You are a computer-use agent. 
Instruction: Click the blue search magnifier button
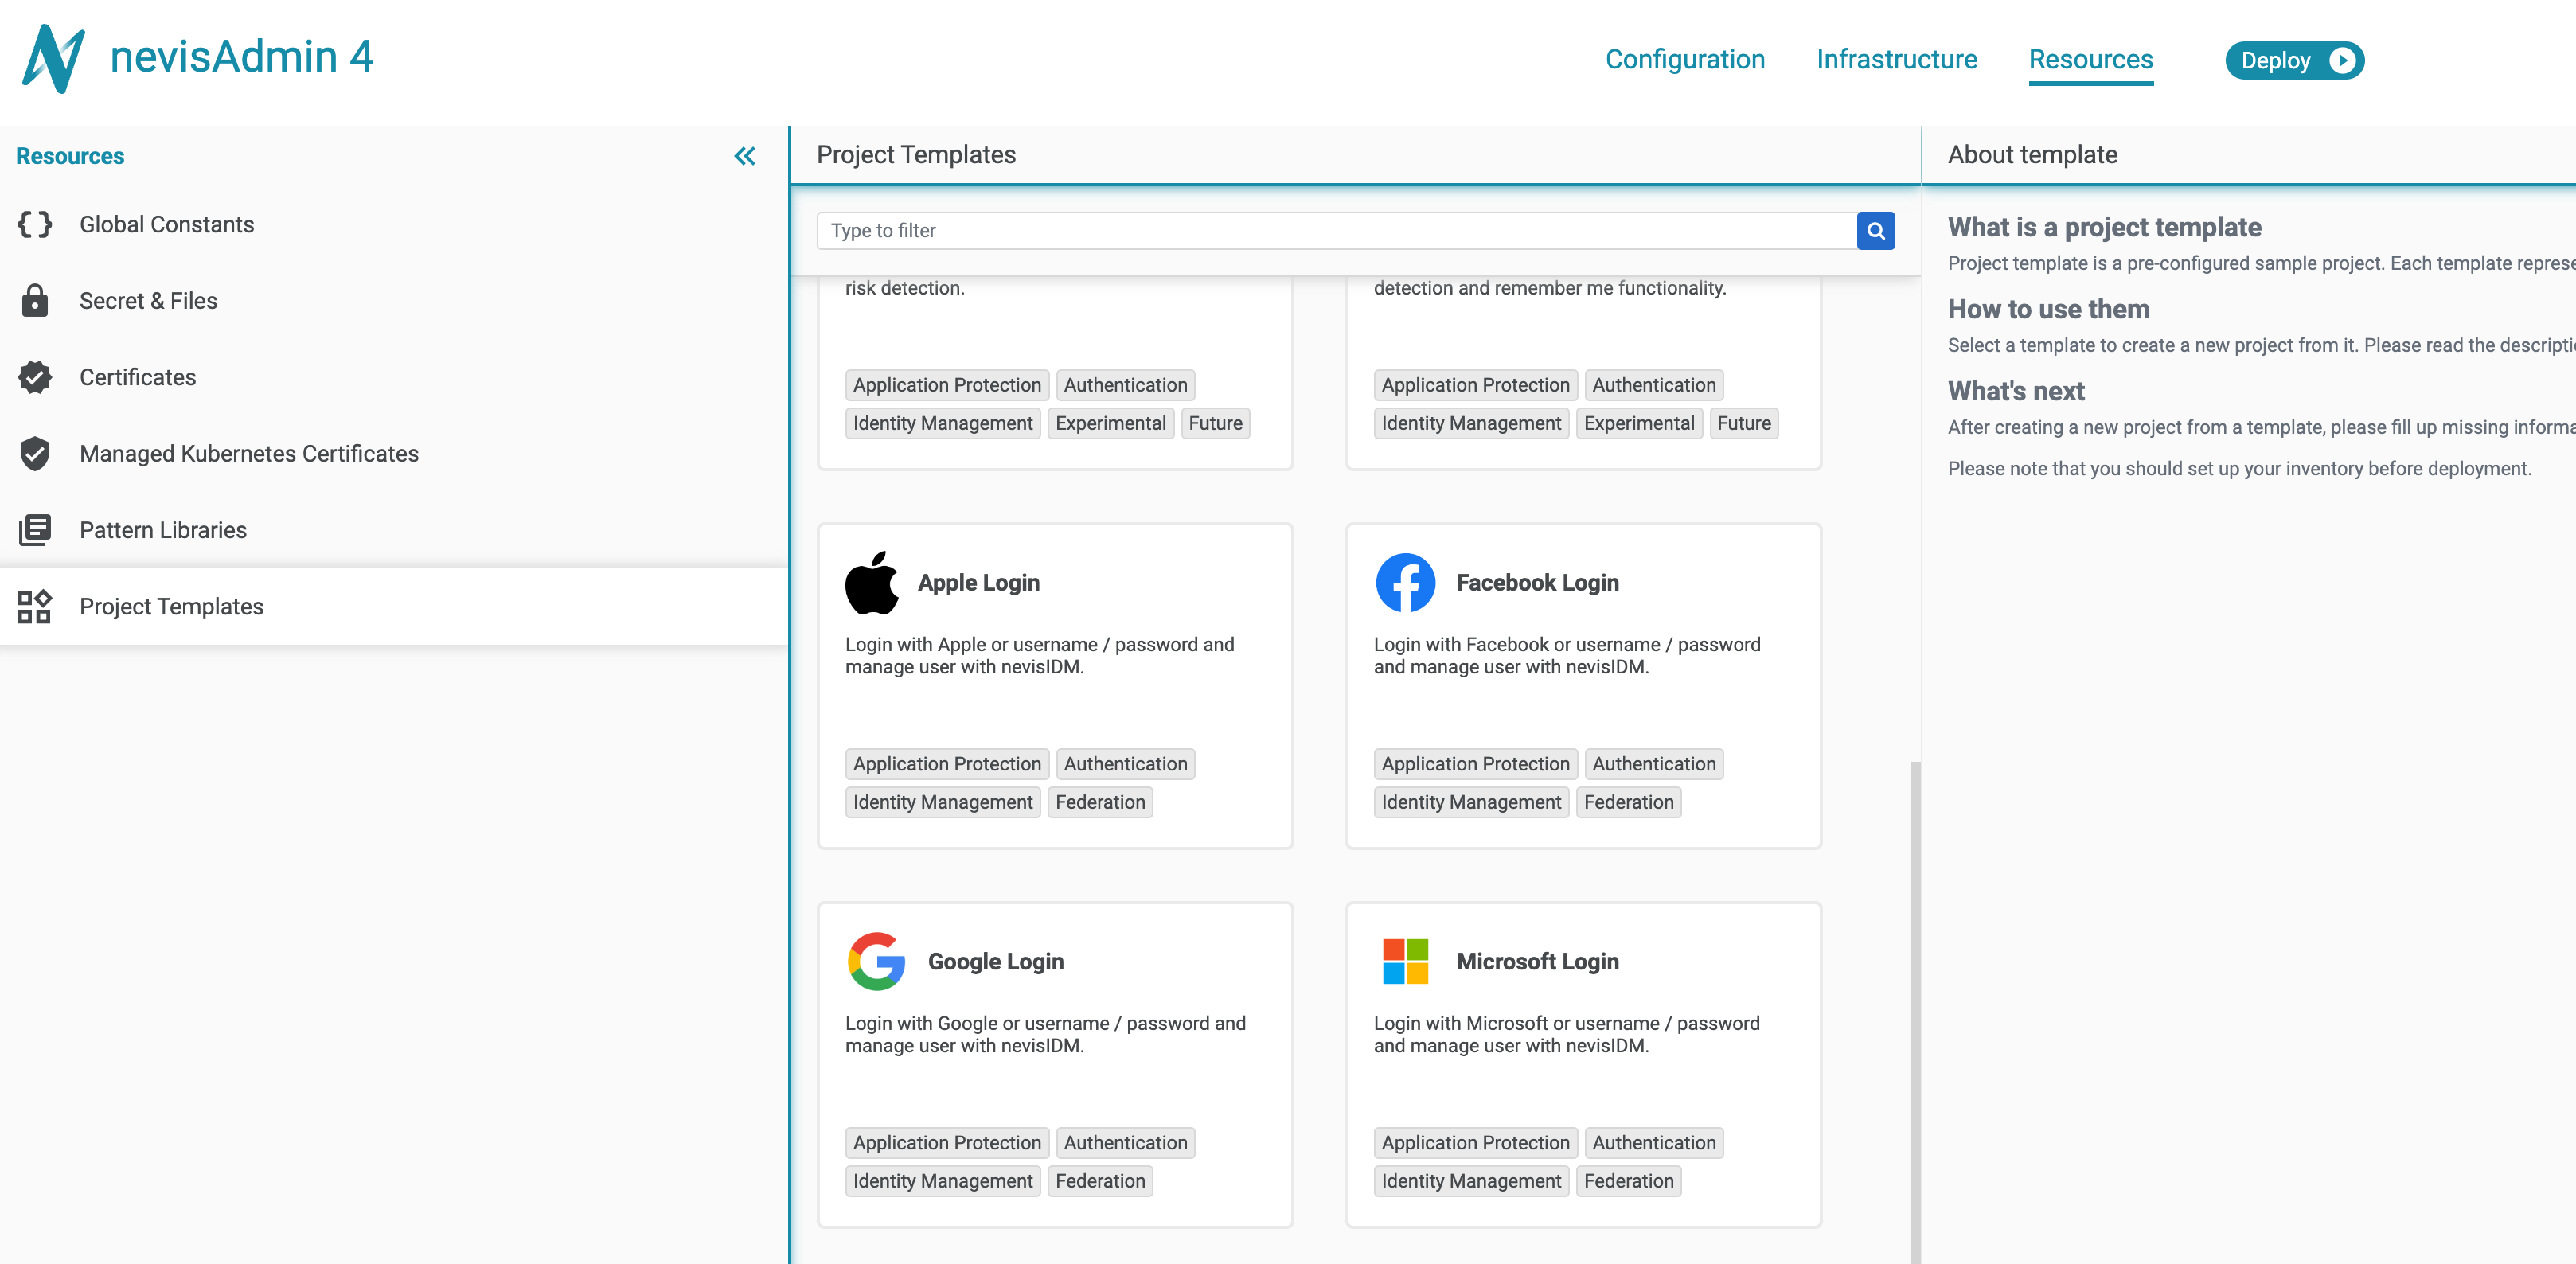coord(1875,231)
